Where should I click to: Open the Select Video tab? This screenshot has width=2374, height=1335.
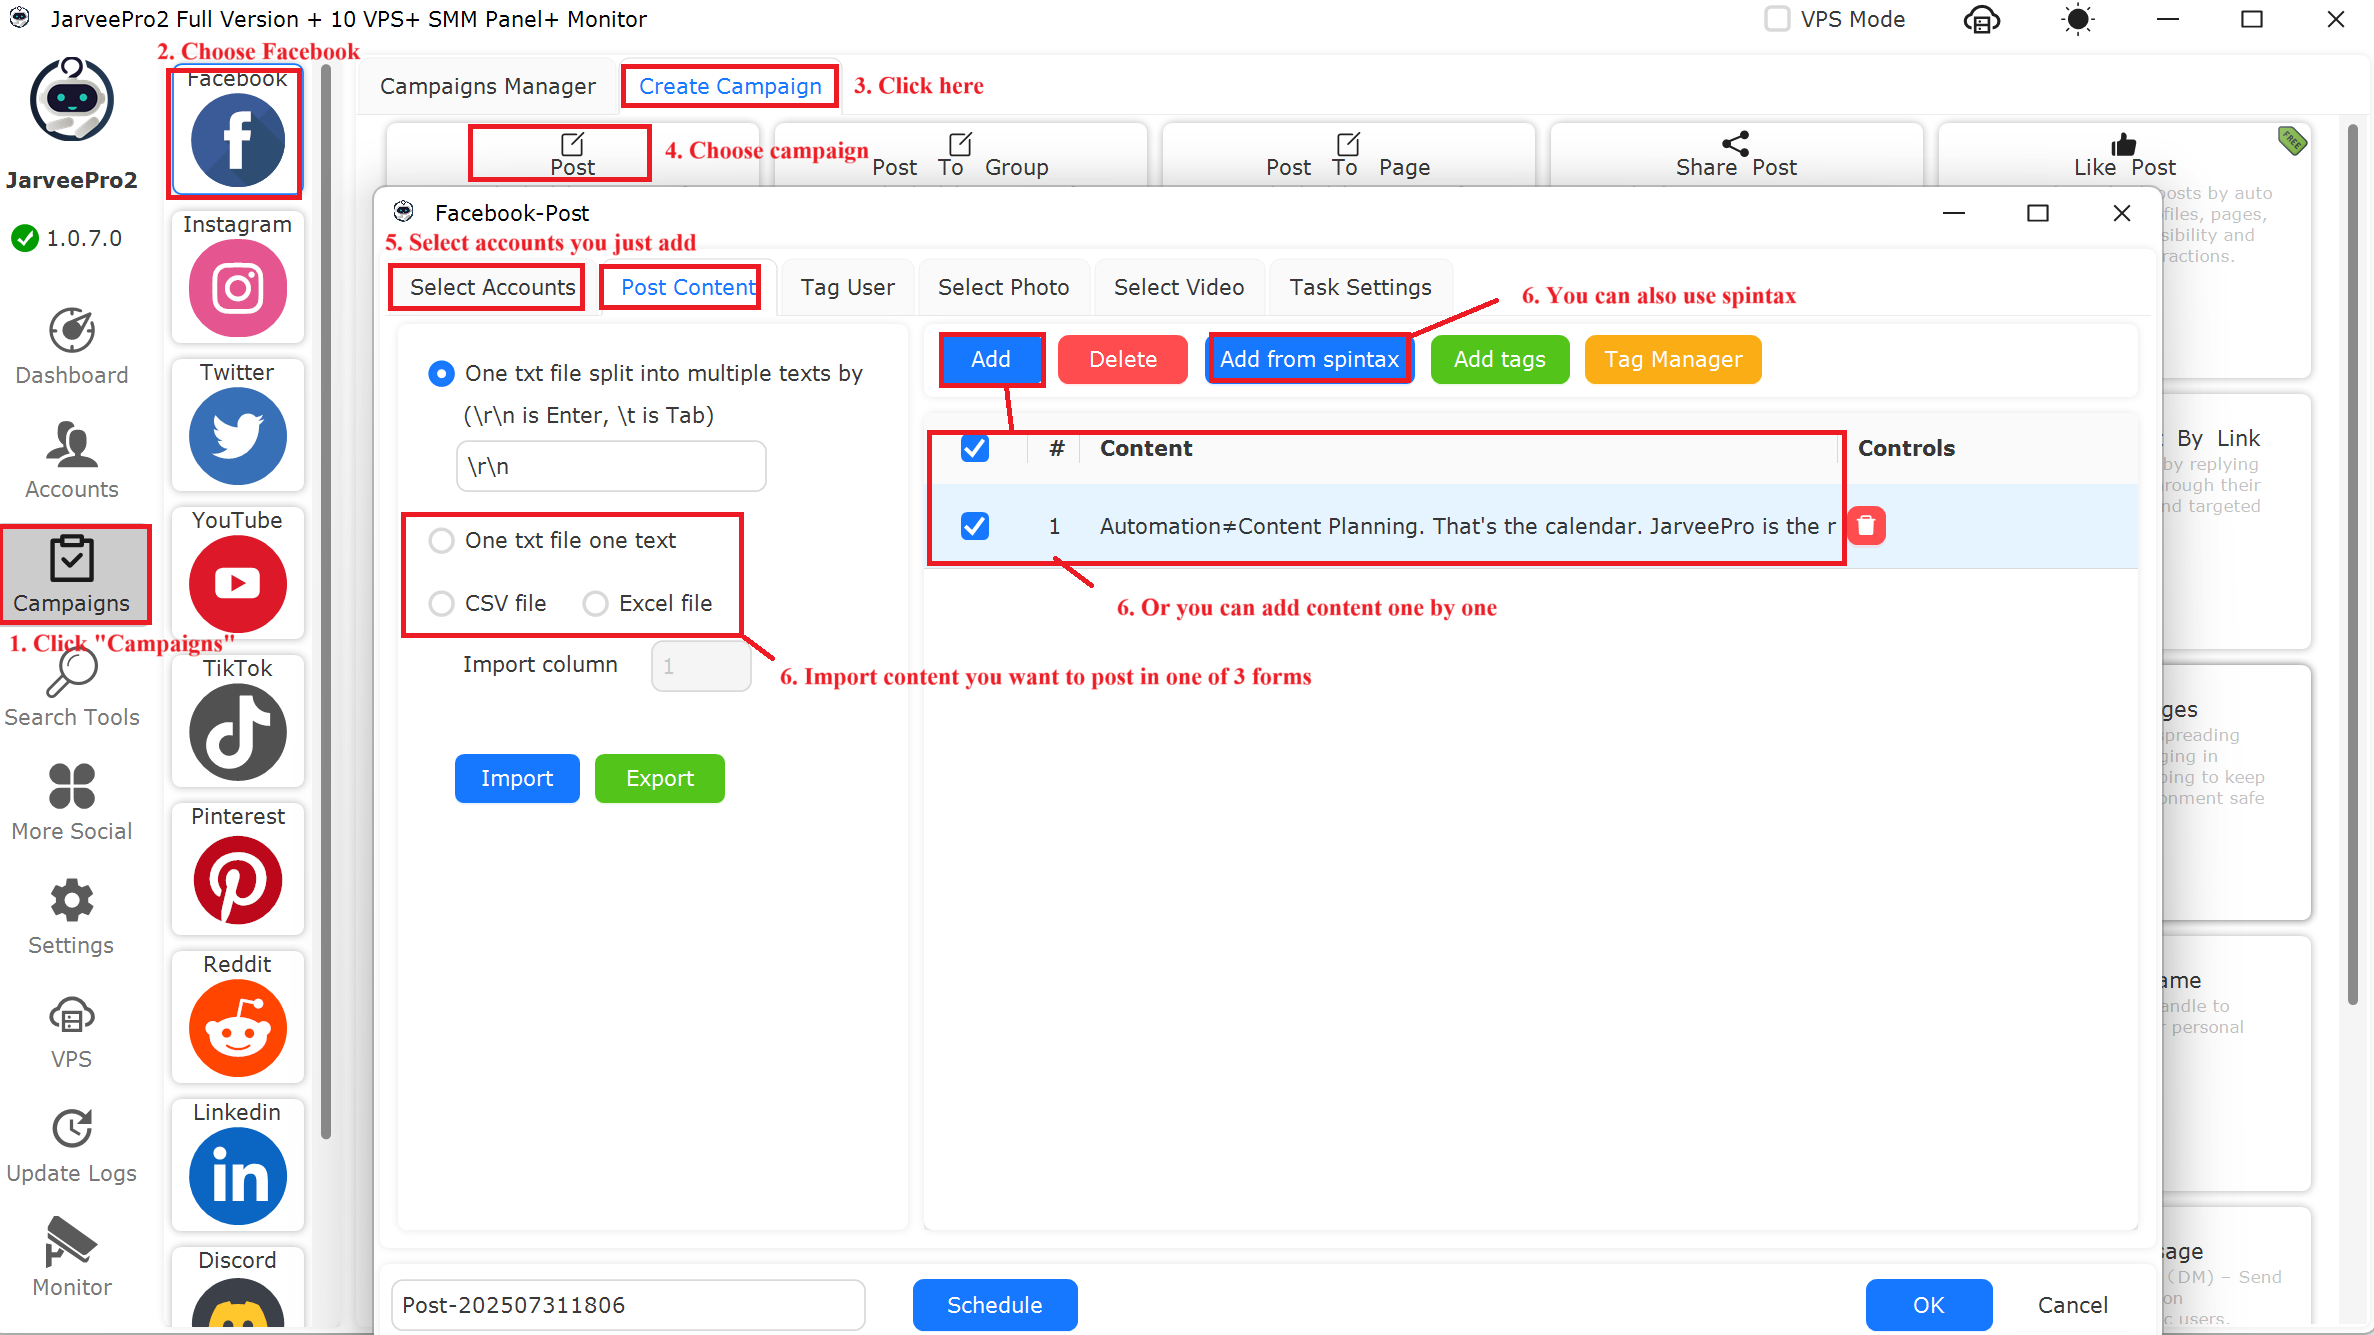coord(1179,288)
